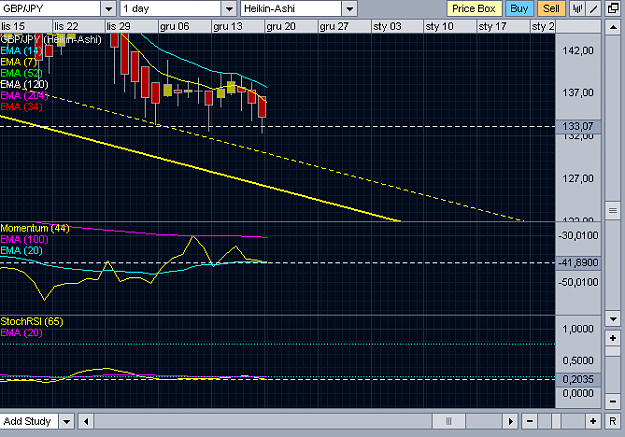The width and height of the screenshot is (625, 437).
Task: Click the horizontal scroll right arrow
Action: click(x=510, y=421)
